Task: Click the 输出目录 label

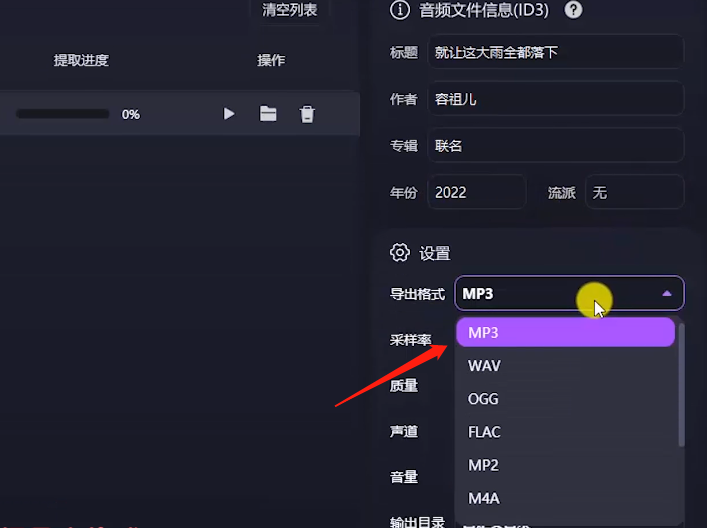Action: point(418,522)
